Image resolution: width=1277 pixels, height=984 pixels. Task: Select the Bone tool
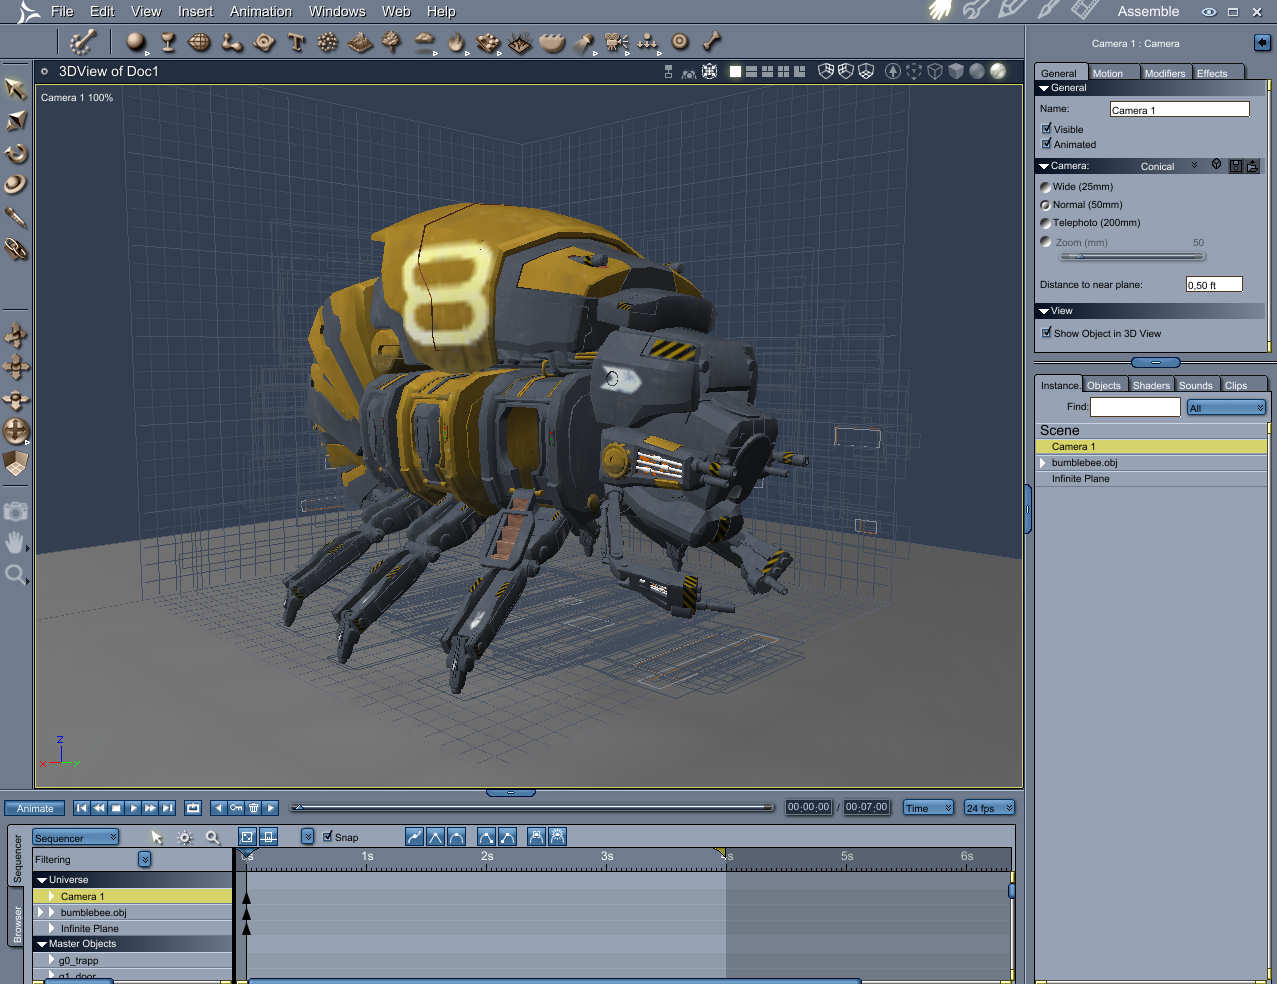(x=712, y=42)
